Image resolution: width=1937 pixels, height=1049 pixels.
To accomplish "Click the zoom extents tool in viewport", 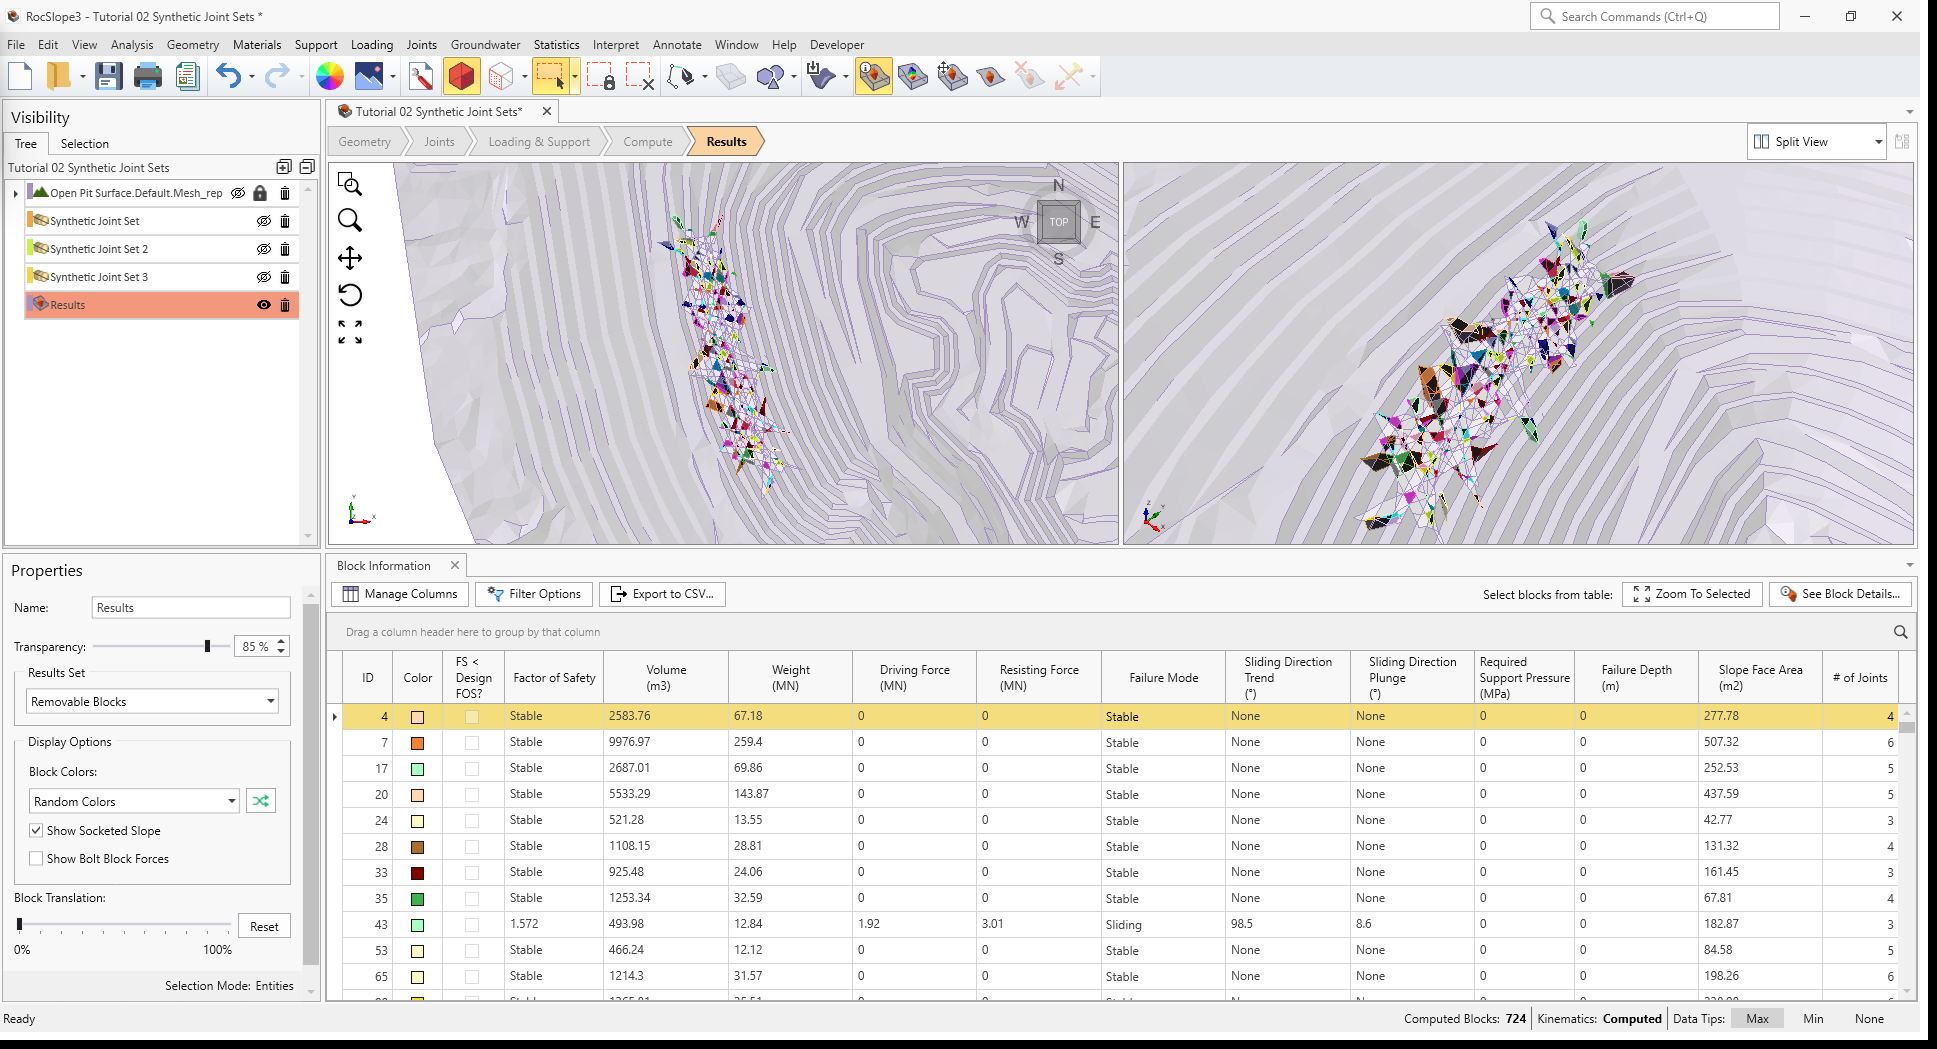I will click(350, 332).
